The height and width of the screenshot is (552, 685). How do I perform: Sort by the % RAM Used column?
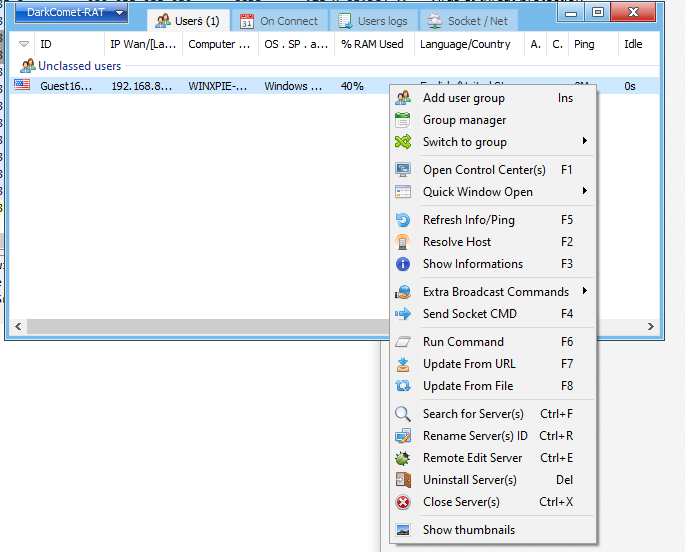pyautogui.click(x=372, y=45)
